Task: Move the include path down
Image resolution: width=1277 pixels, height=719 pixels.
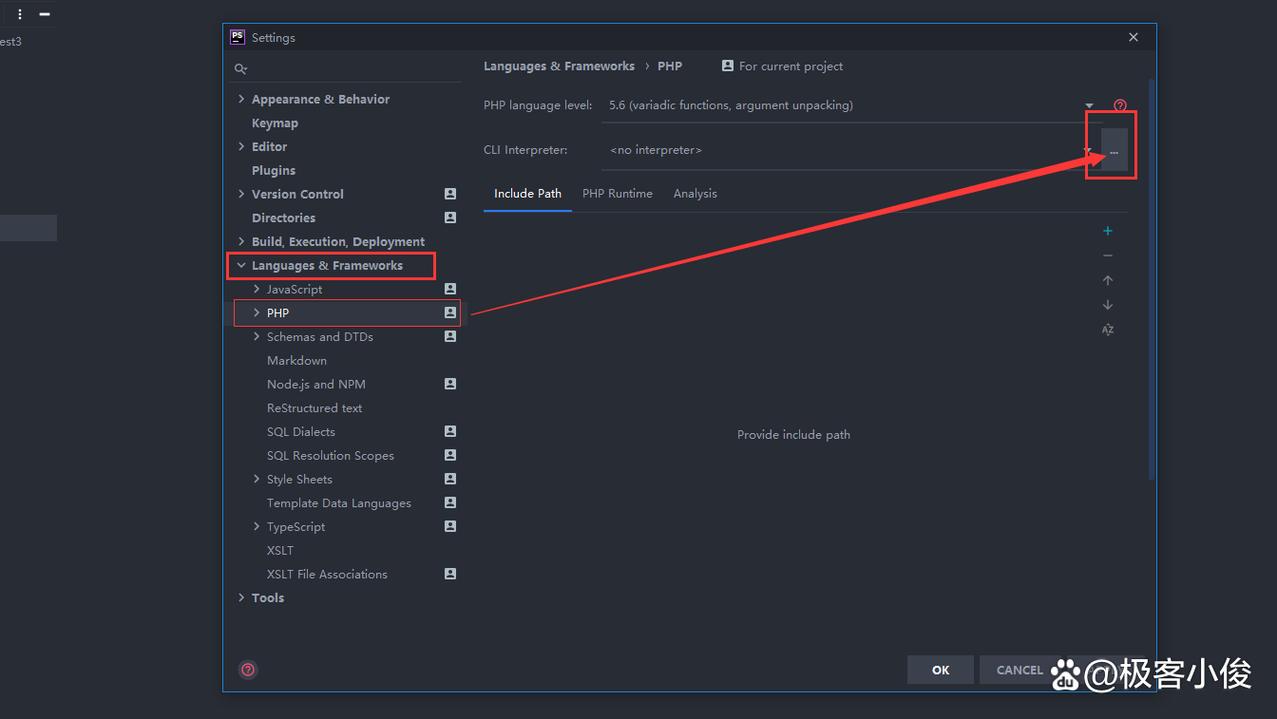Action: pos(1107,305)
